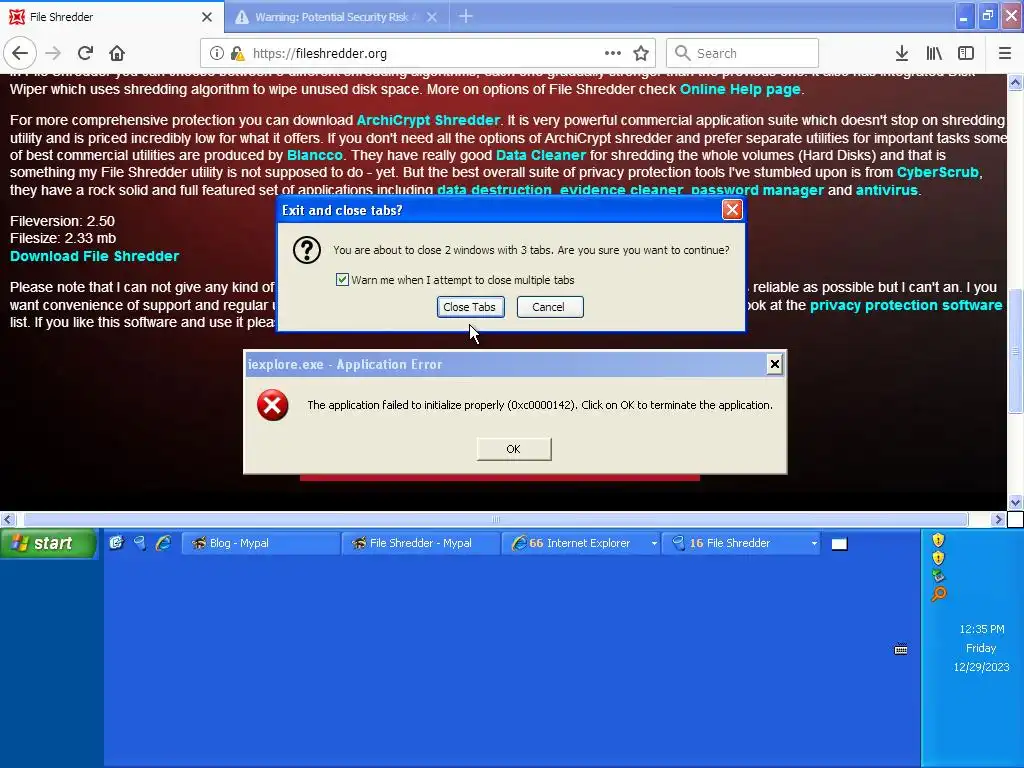
Task: Click the first quick launch icon beside start
Action: coord(116,543)
